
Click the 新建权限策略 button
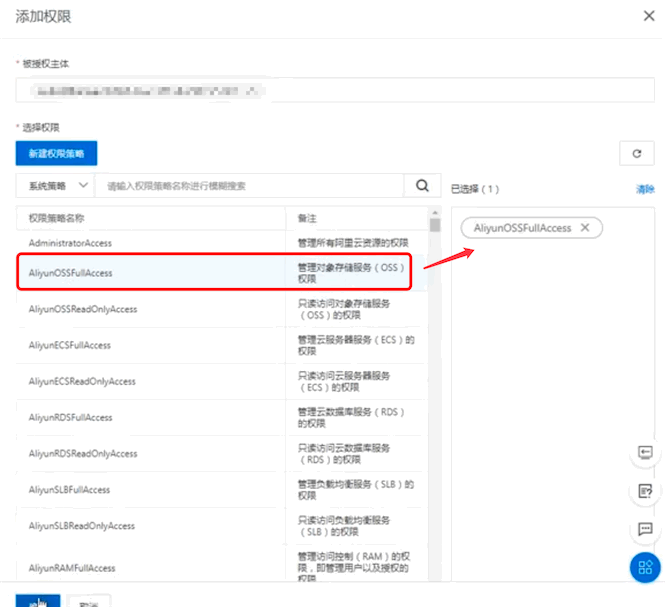click(x=56, y=153)
